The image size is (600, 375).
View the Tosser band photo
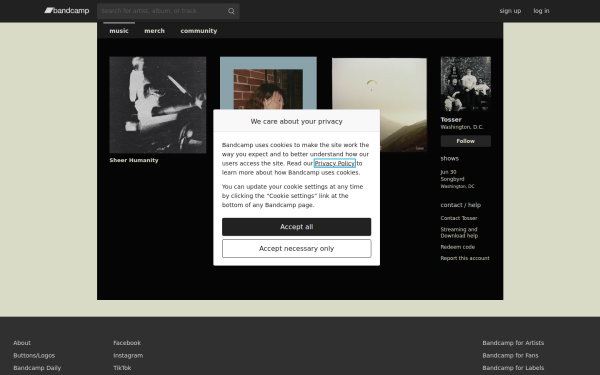tap(466, 84)
